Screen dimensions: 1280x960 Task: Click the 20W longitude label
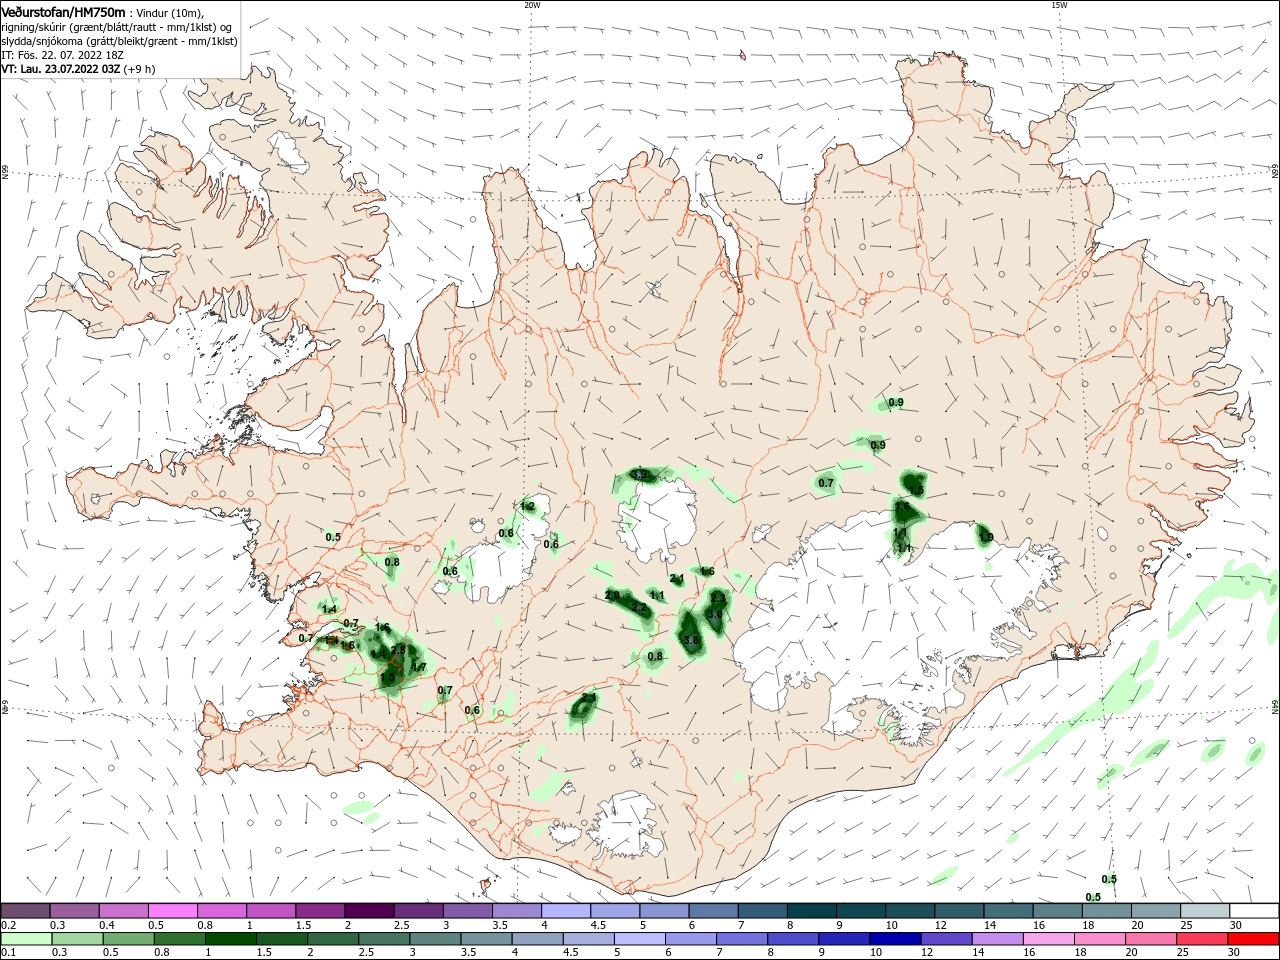[532, 5]
